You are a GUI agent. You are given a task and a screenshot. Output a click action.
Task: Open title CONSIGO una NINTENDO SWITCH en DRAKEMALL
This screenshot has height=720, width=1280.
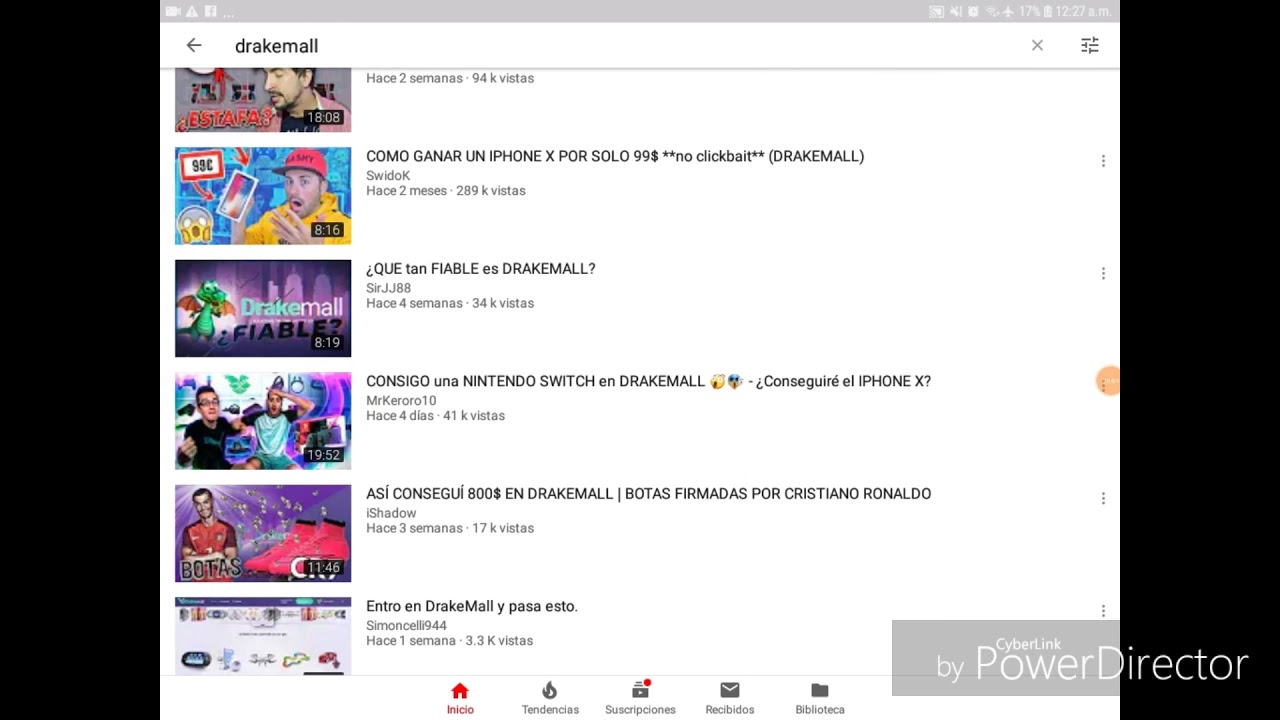pyautogui.click(x=648, y=381)
